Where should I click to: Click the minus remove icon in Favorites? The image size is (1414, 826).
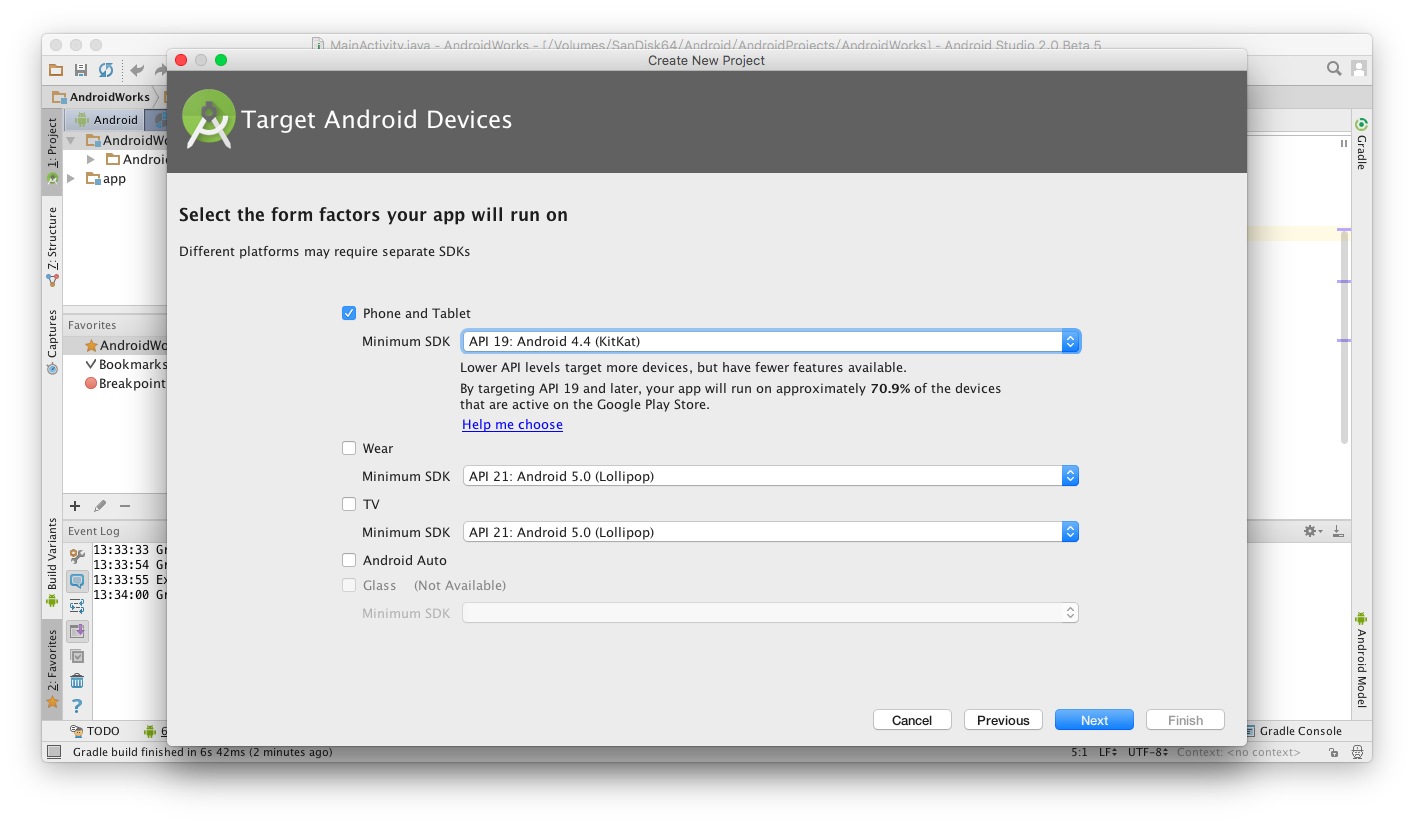coord(125,506)
